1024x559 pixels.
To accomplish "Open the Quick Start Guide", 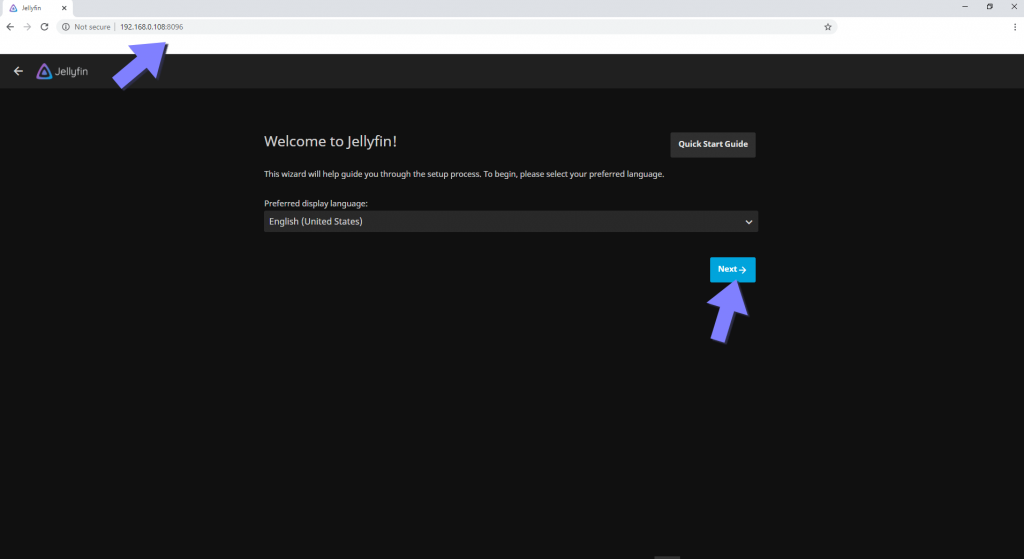I will point(712,144).
